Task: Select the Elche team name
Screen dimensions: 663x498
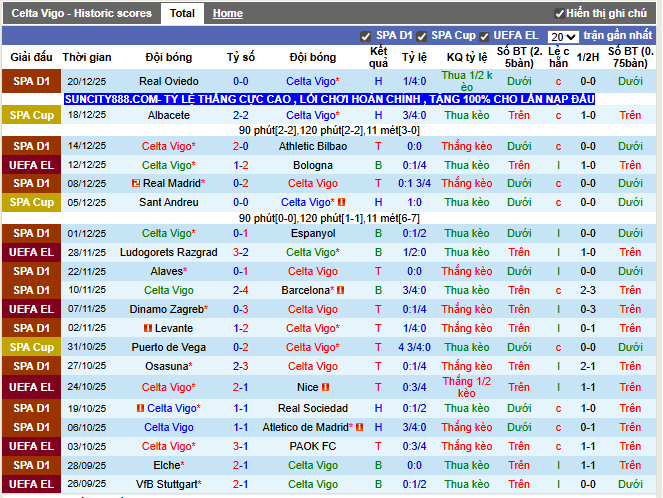Action: click(169, 465)
